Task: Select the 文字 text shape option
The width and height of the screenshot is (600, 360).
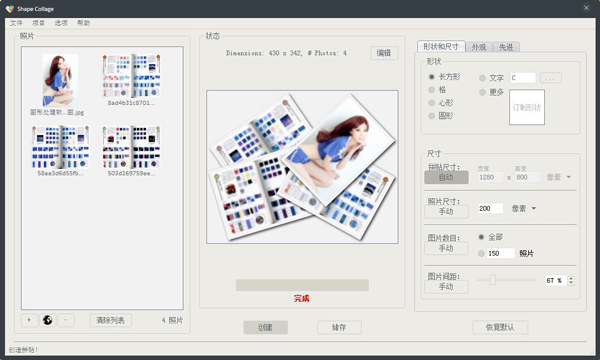Action: click(x=482, y=78)
